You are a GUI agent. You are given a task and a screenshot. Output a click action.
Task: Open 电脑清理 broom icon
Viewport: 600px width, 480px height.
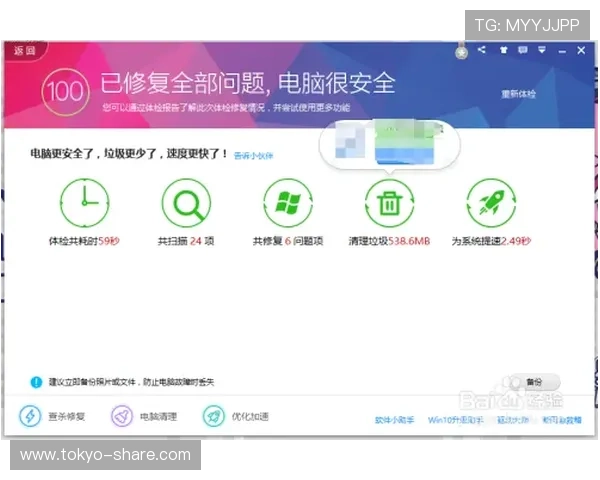tap(122, 416)
